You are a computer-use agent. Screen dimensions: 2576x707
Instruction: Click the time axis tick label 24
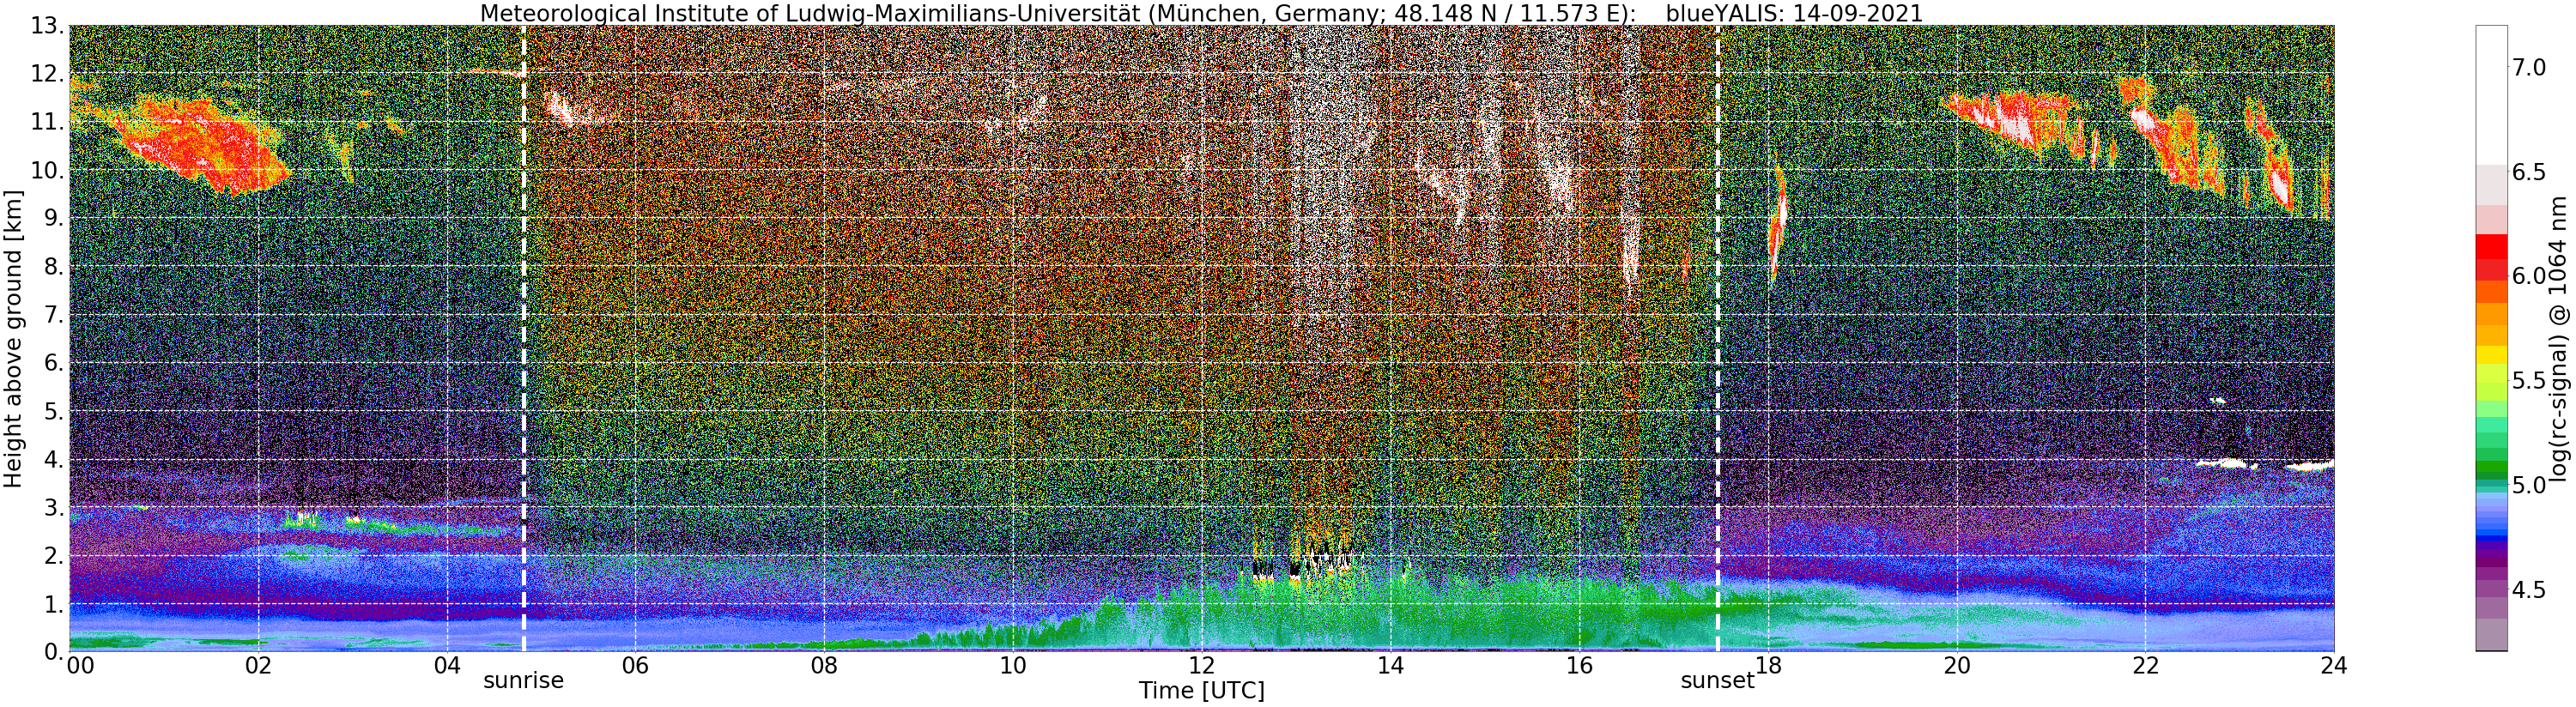click(2334, 666)
